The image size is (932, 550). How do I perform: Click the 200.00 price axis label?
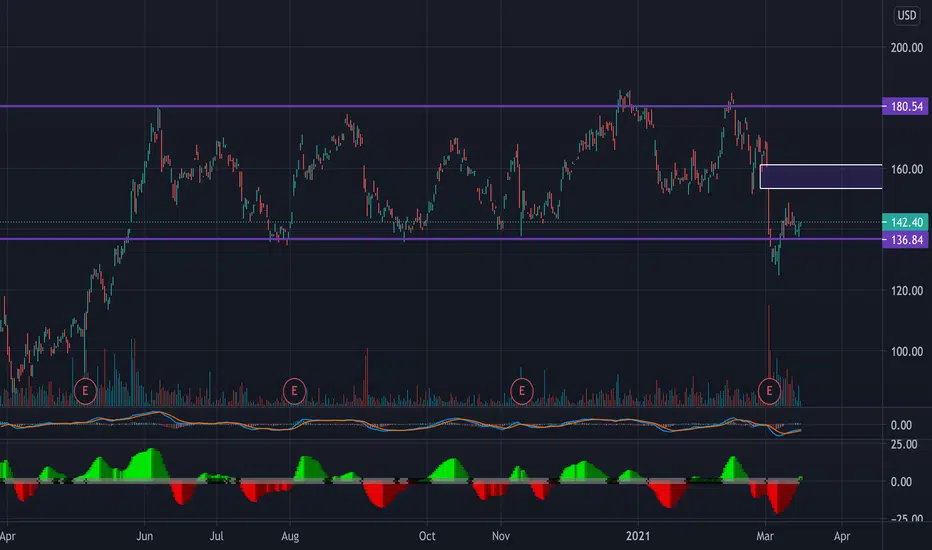906,48
